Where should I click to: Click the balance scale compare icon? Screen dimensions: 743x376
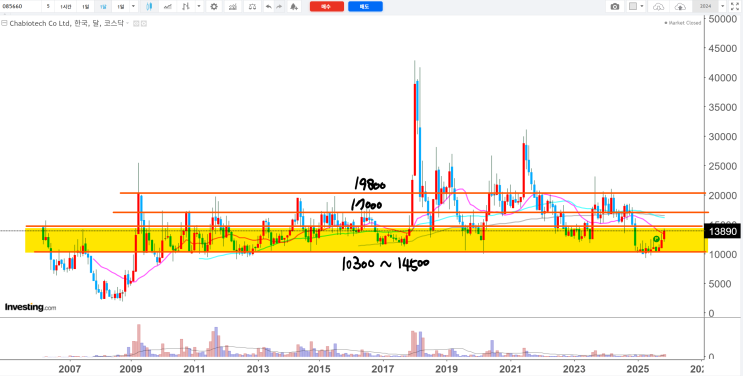coord(253,7)
